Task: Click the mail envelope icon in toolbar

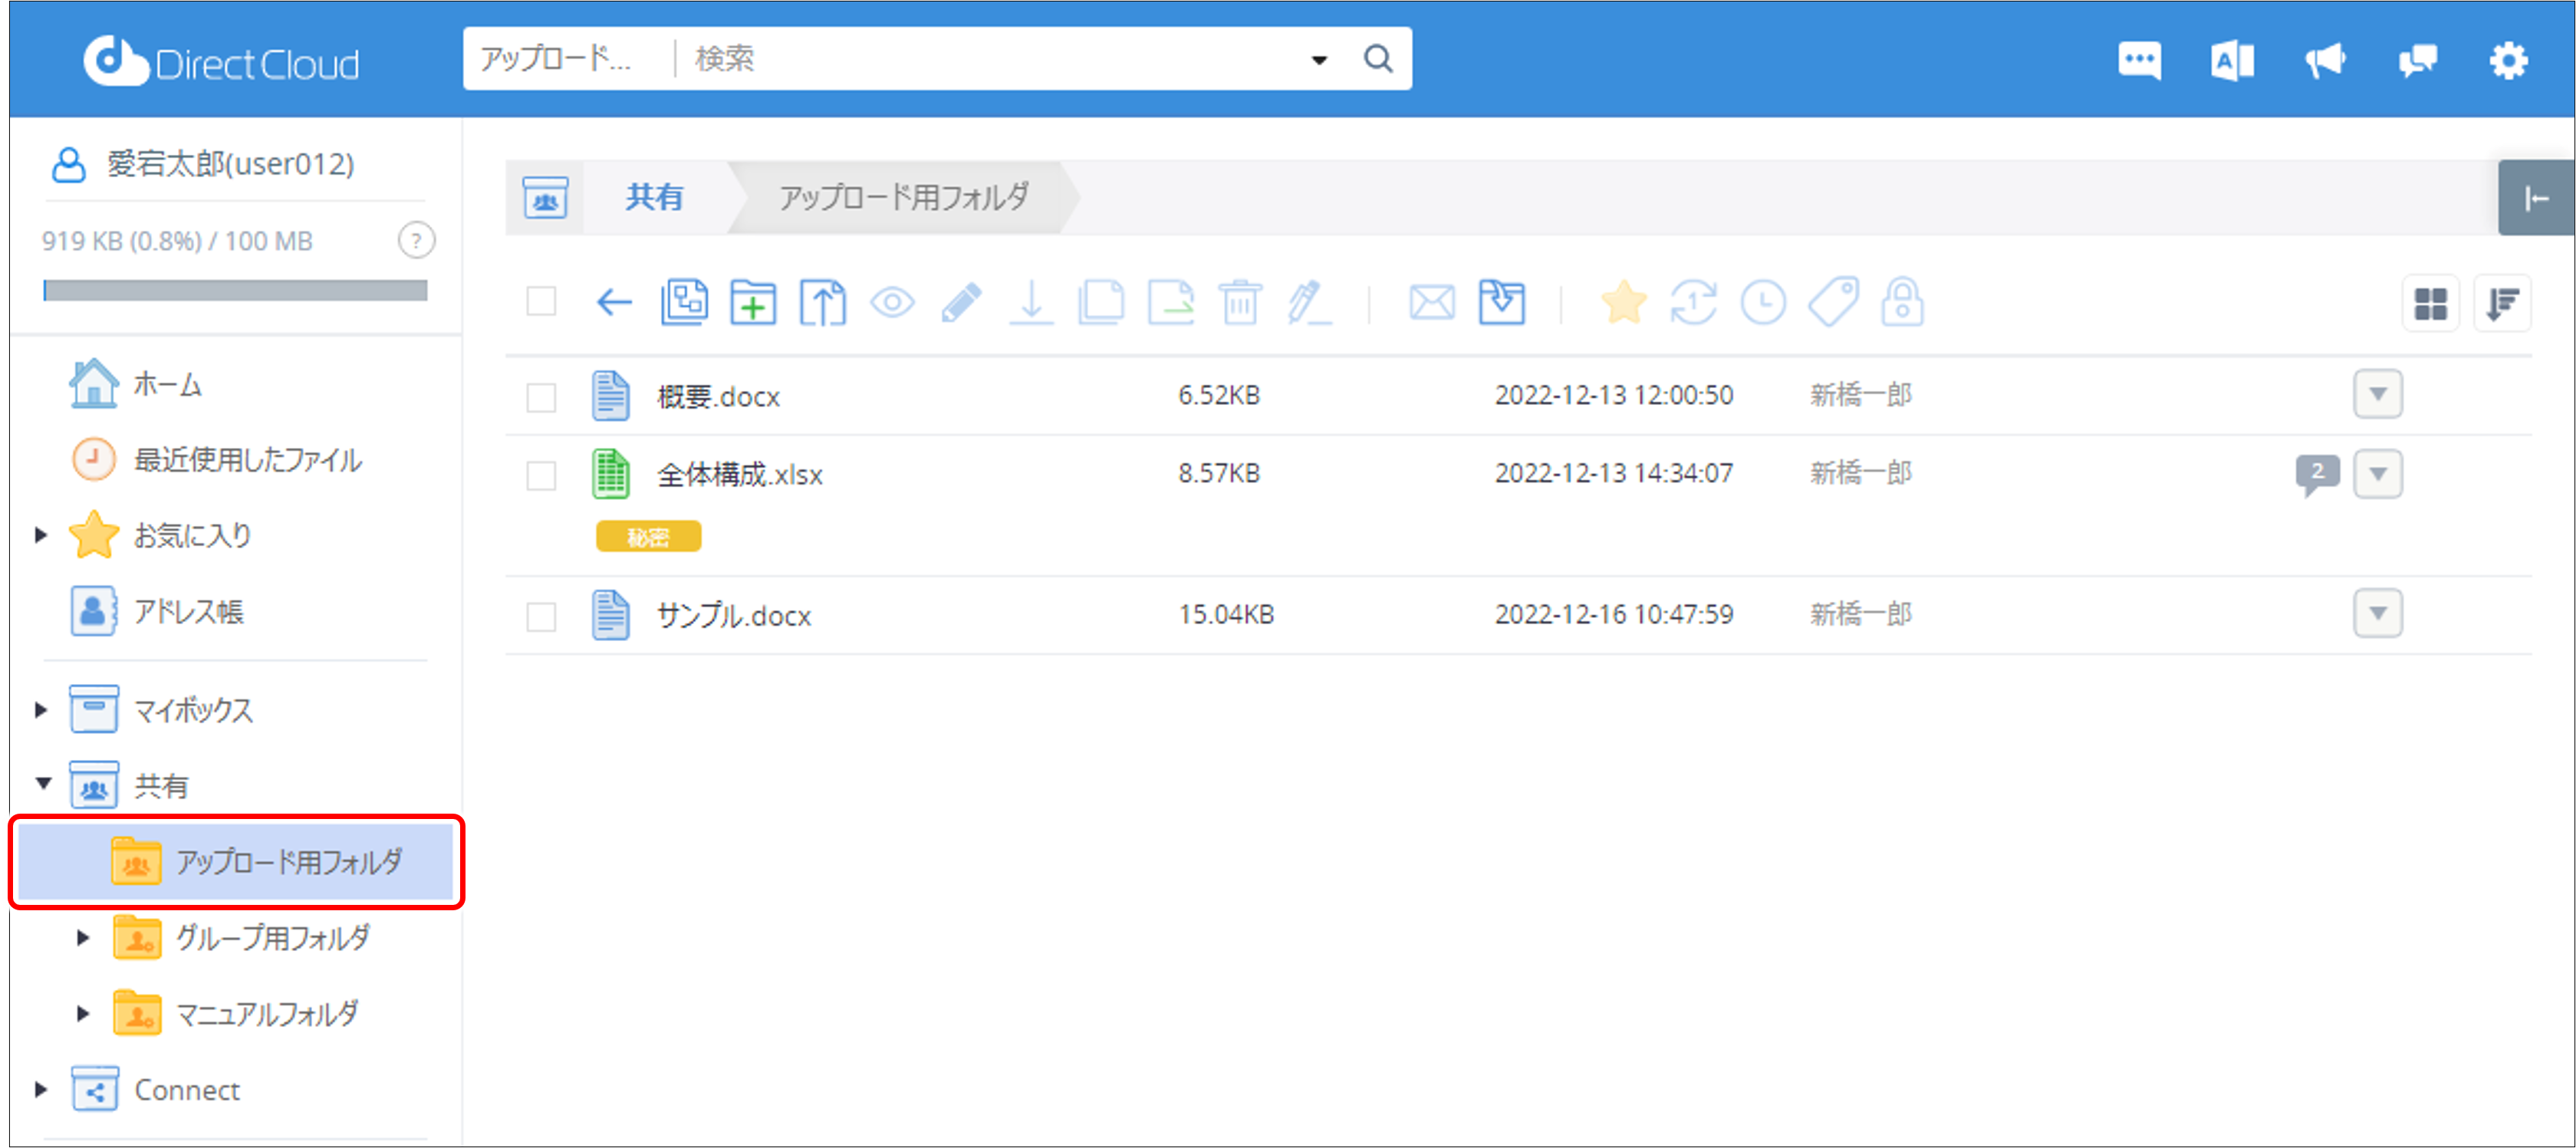Action: [x=1432, y=302]
